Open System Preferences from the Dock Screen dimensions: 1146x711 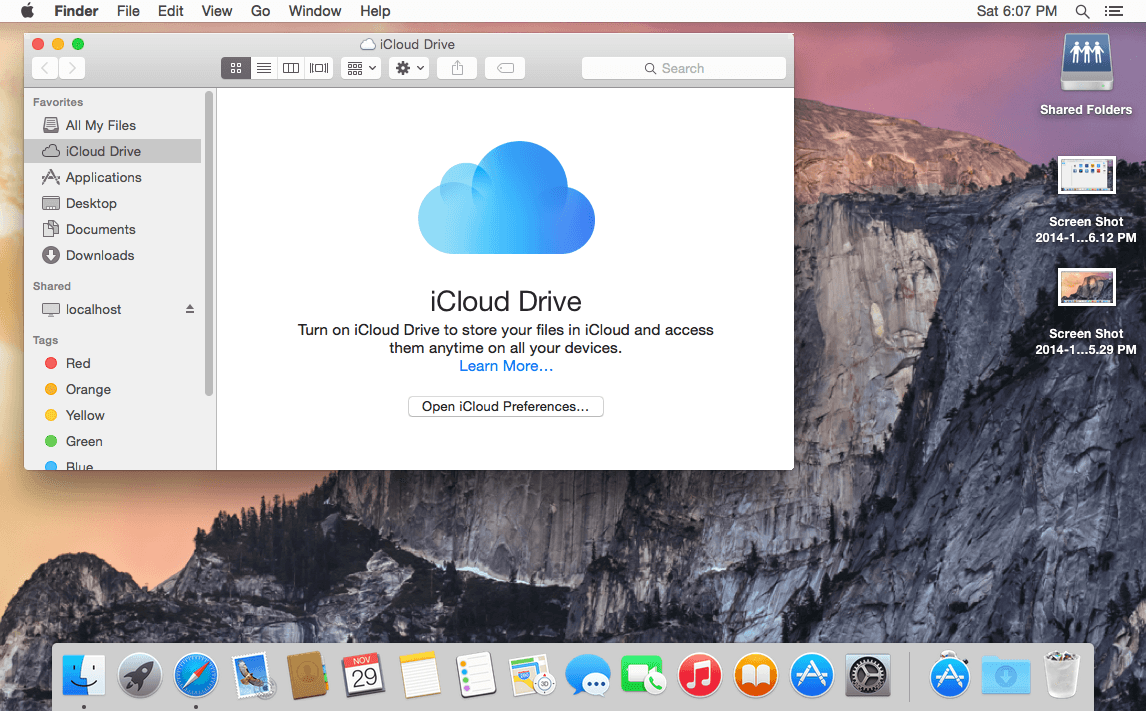click(868, 674)
